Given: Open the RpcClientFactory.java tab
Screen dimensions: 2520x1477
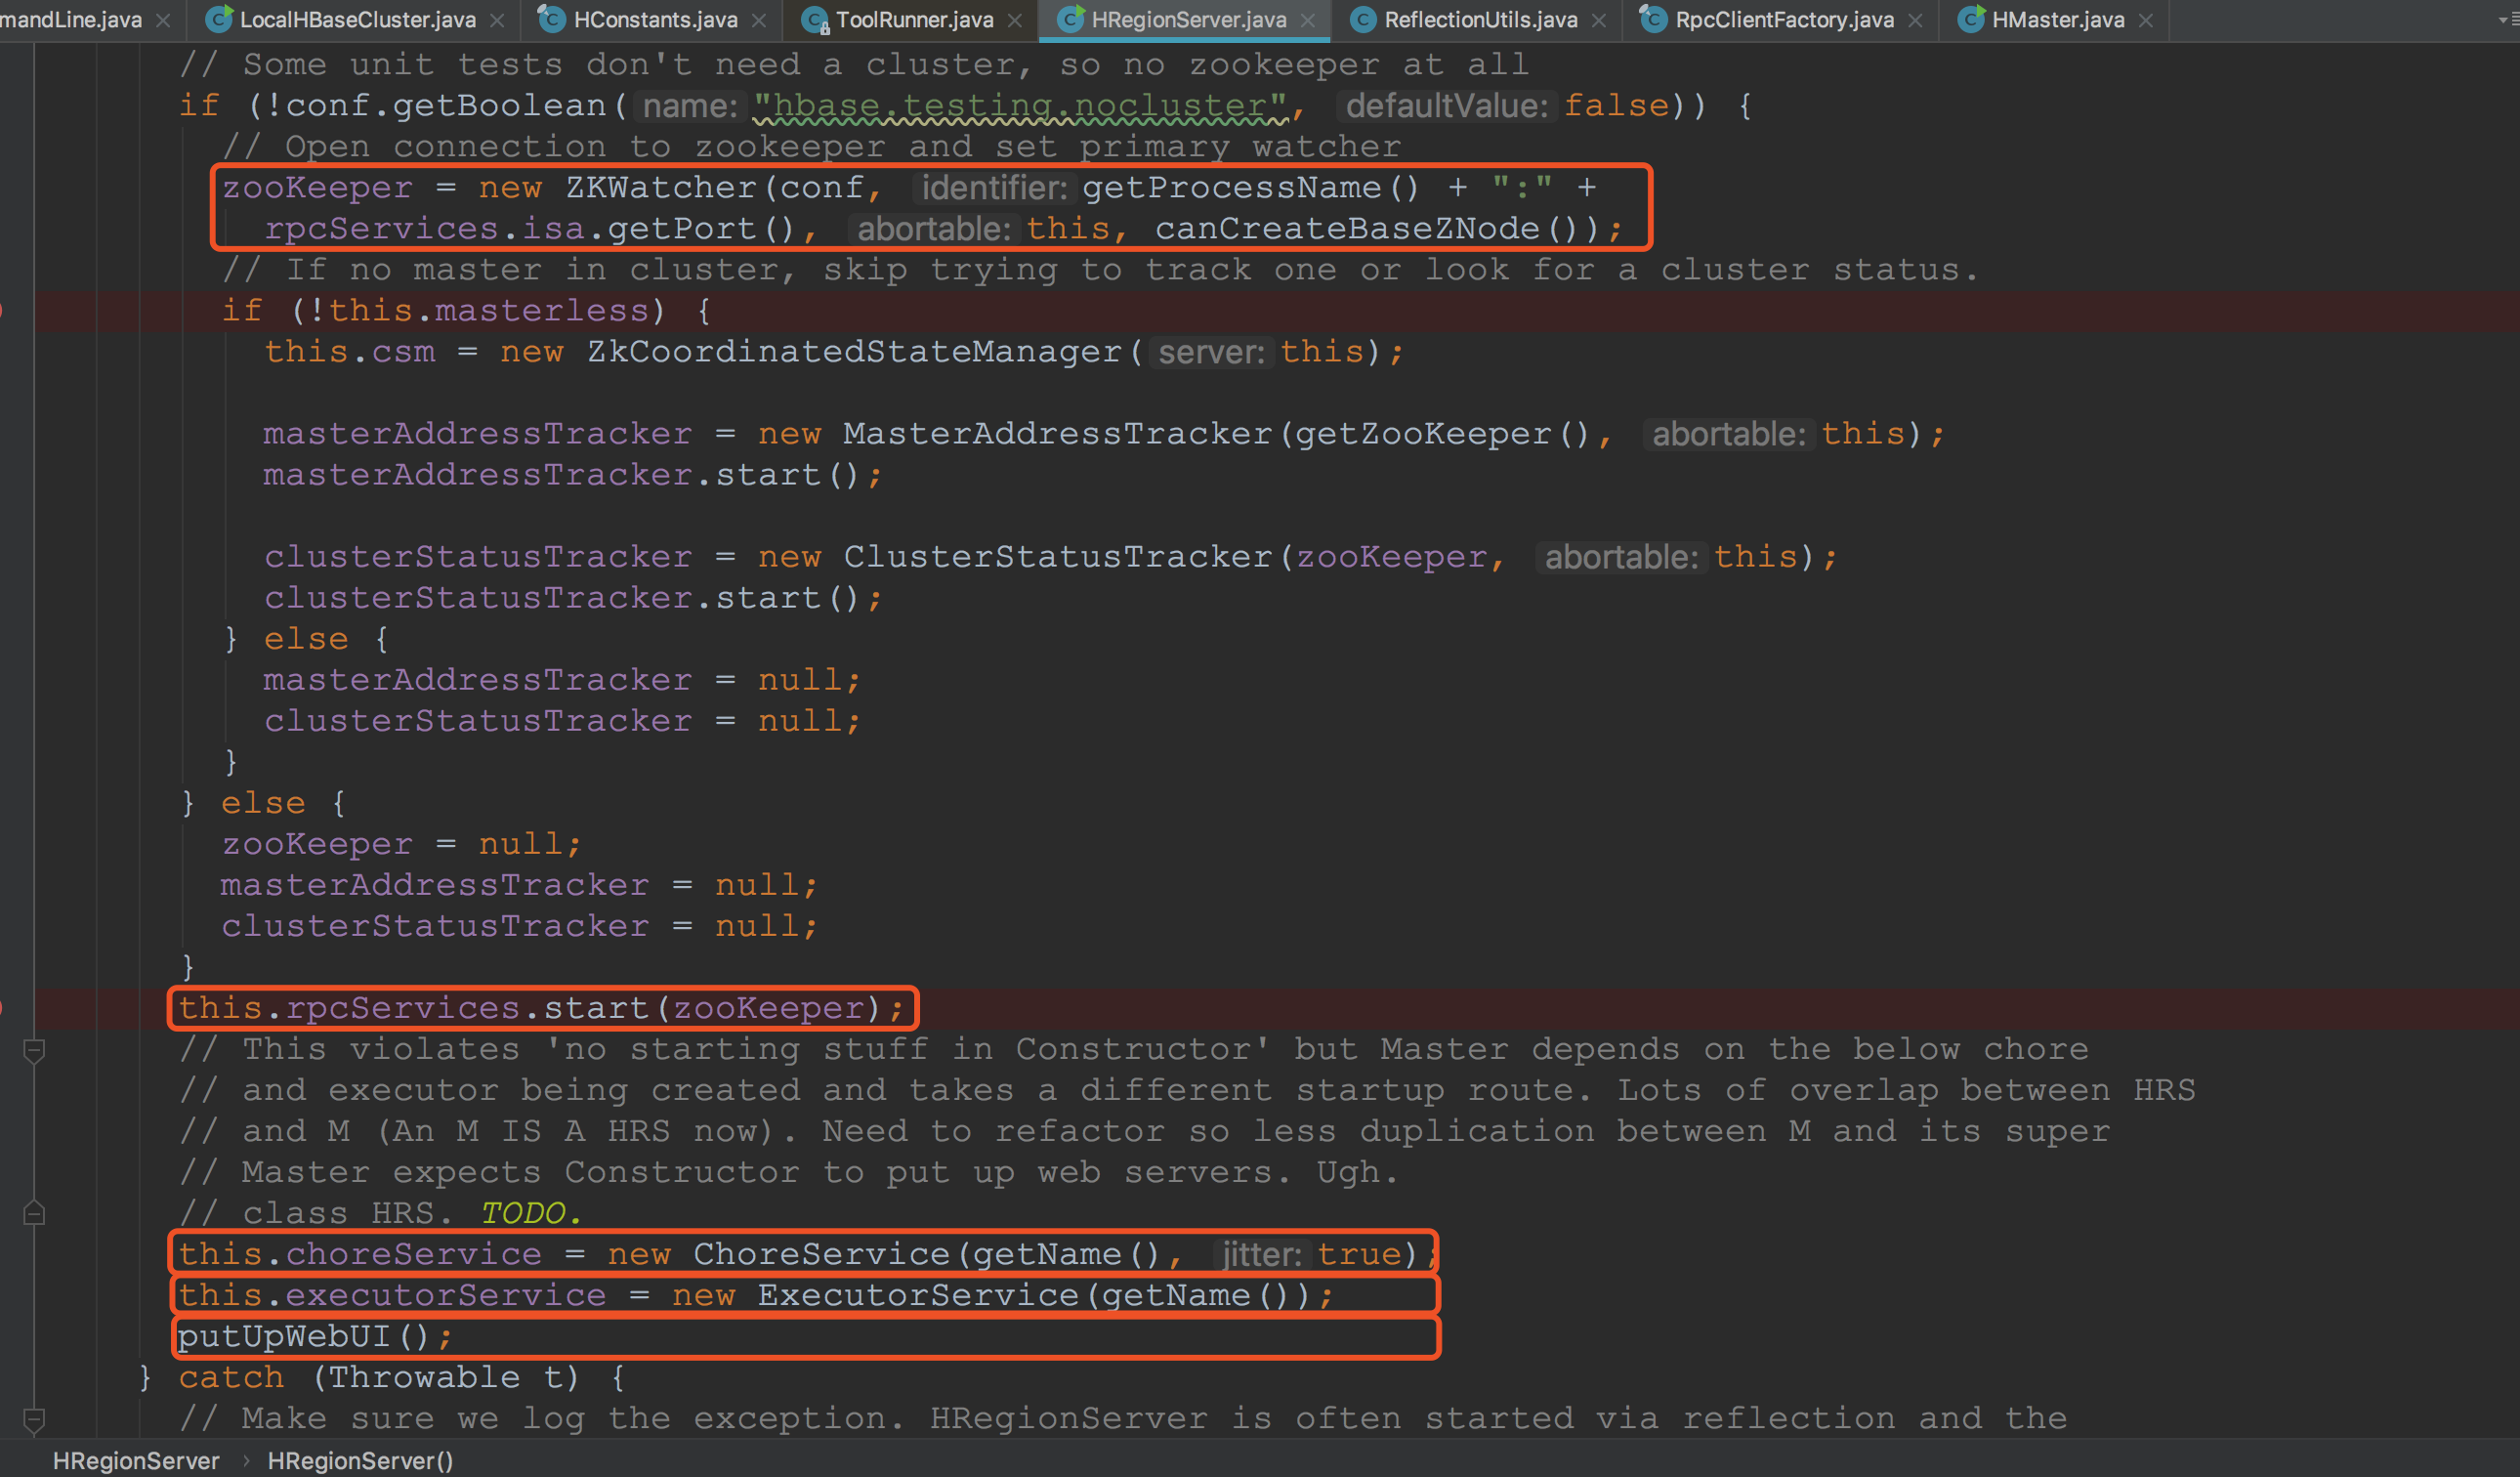Looking at the screenshot, I should click(1784, 19).
